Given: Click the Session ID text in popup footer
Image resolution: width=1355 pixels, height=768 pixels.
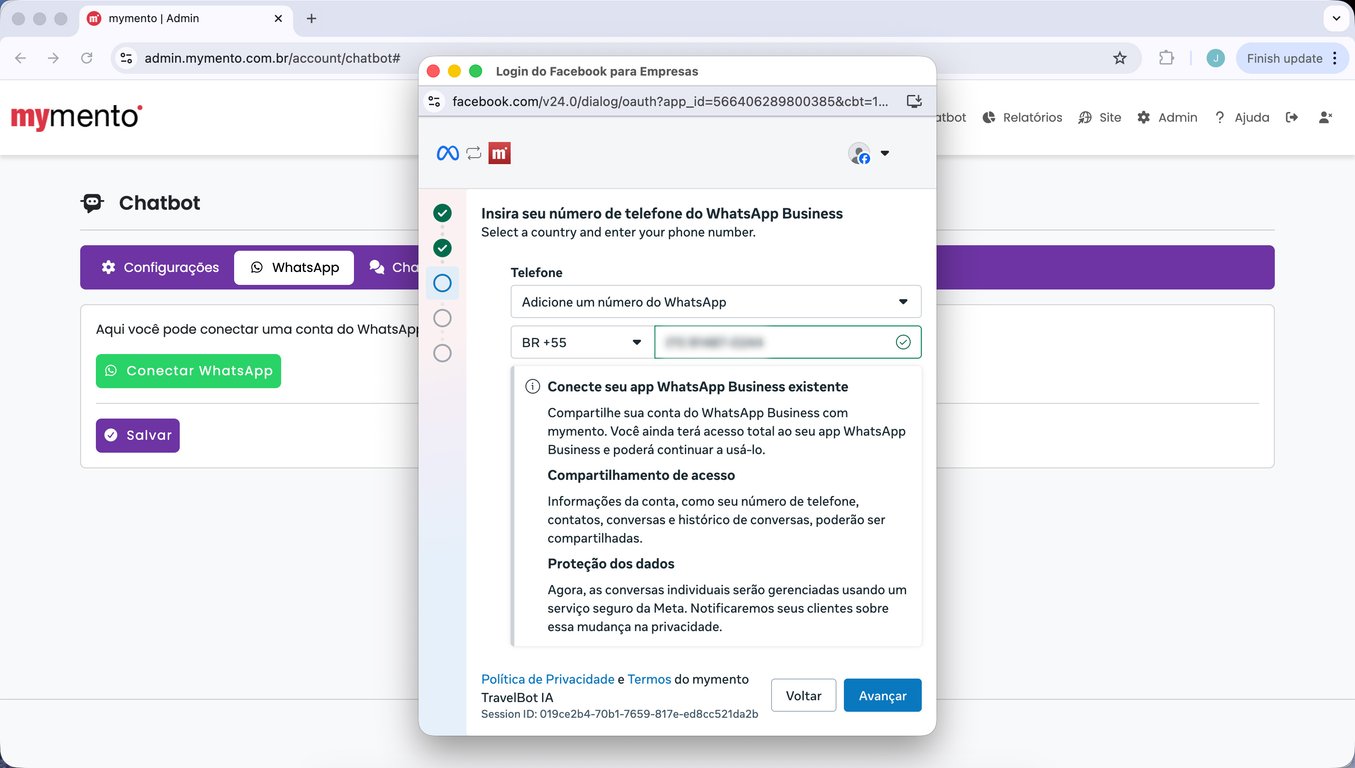Looking at the screenshot, I should 619,715.
